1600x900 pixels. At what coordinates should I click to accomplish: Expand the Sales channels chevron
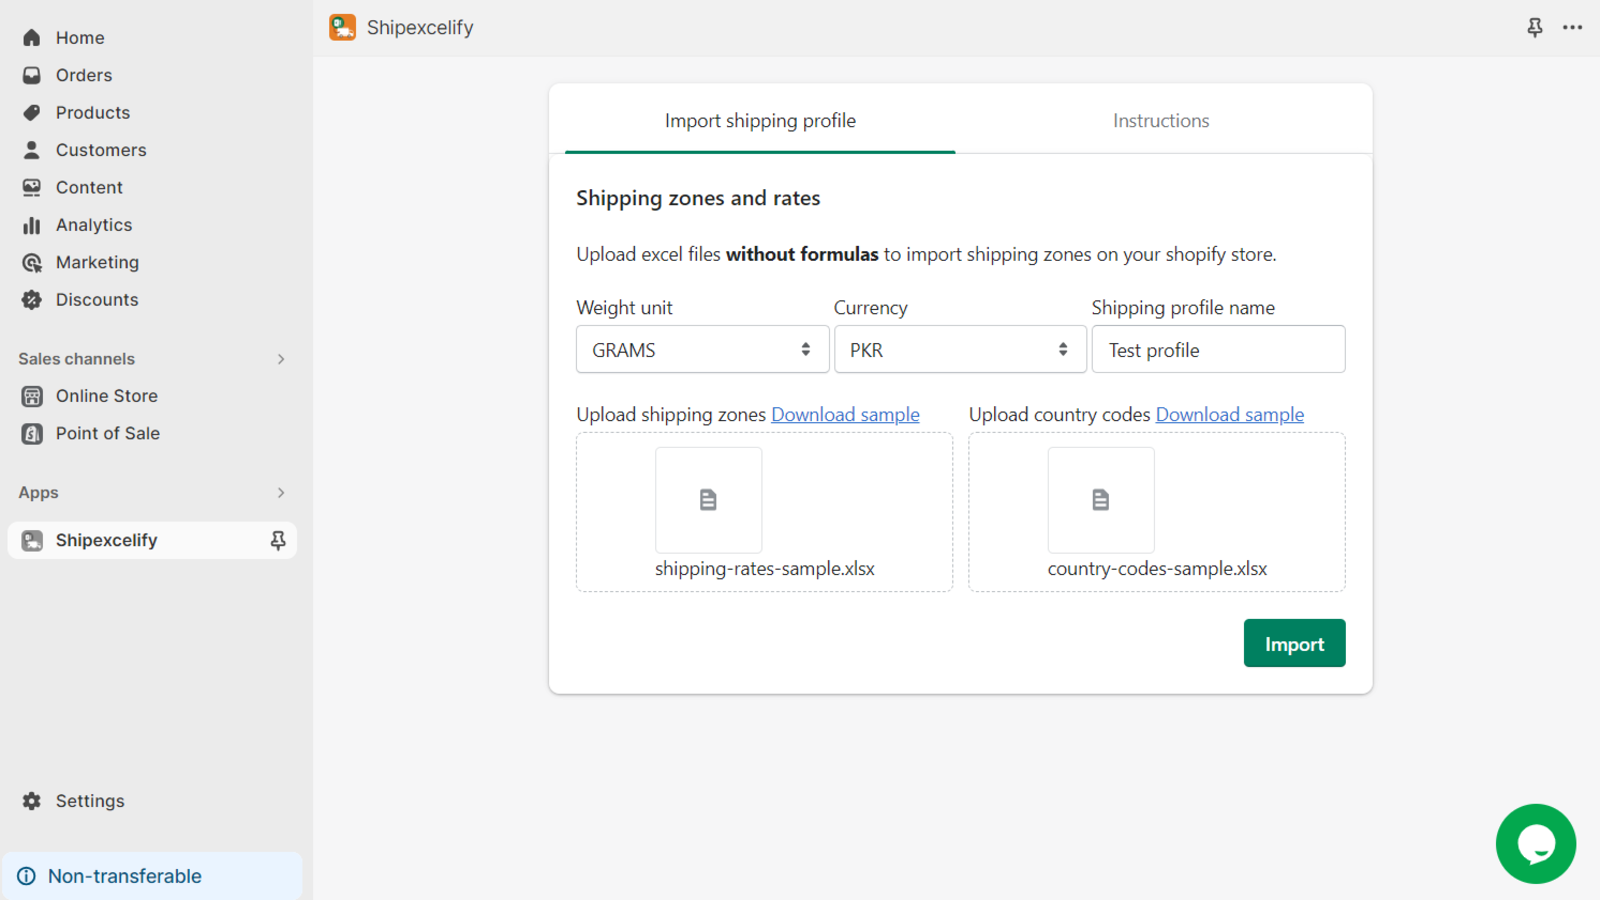(281, 359)
